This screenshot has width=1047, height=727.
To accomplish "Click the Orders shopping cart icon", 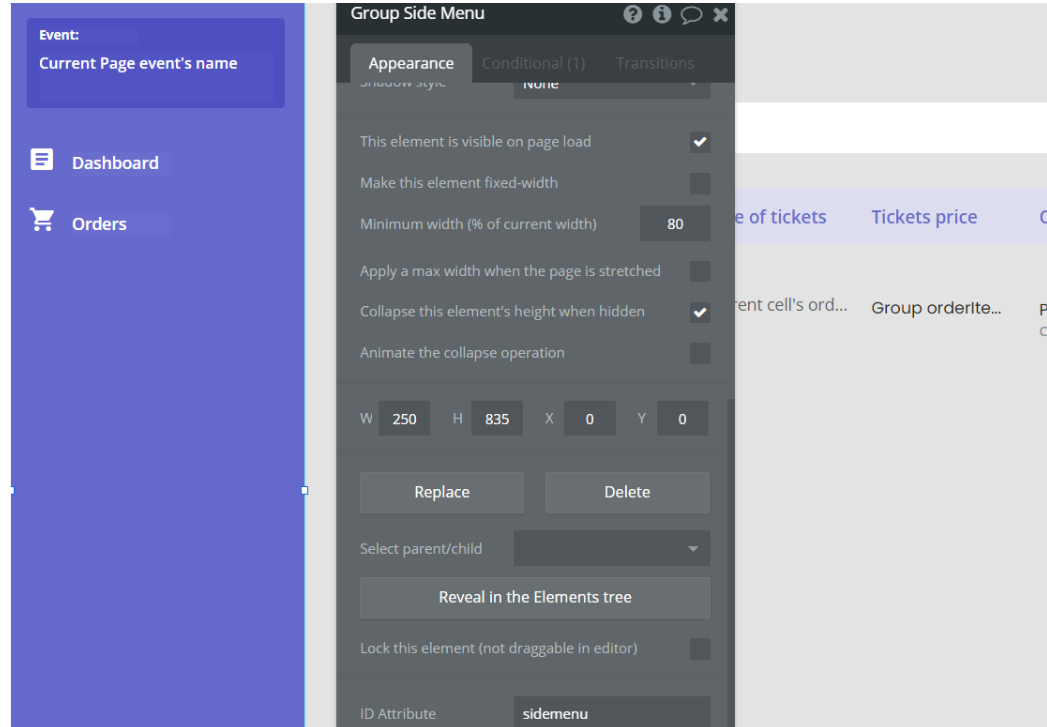I will point(42,220).
